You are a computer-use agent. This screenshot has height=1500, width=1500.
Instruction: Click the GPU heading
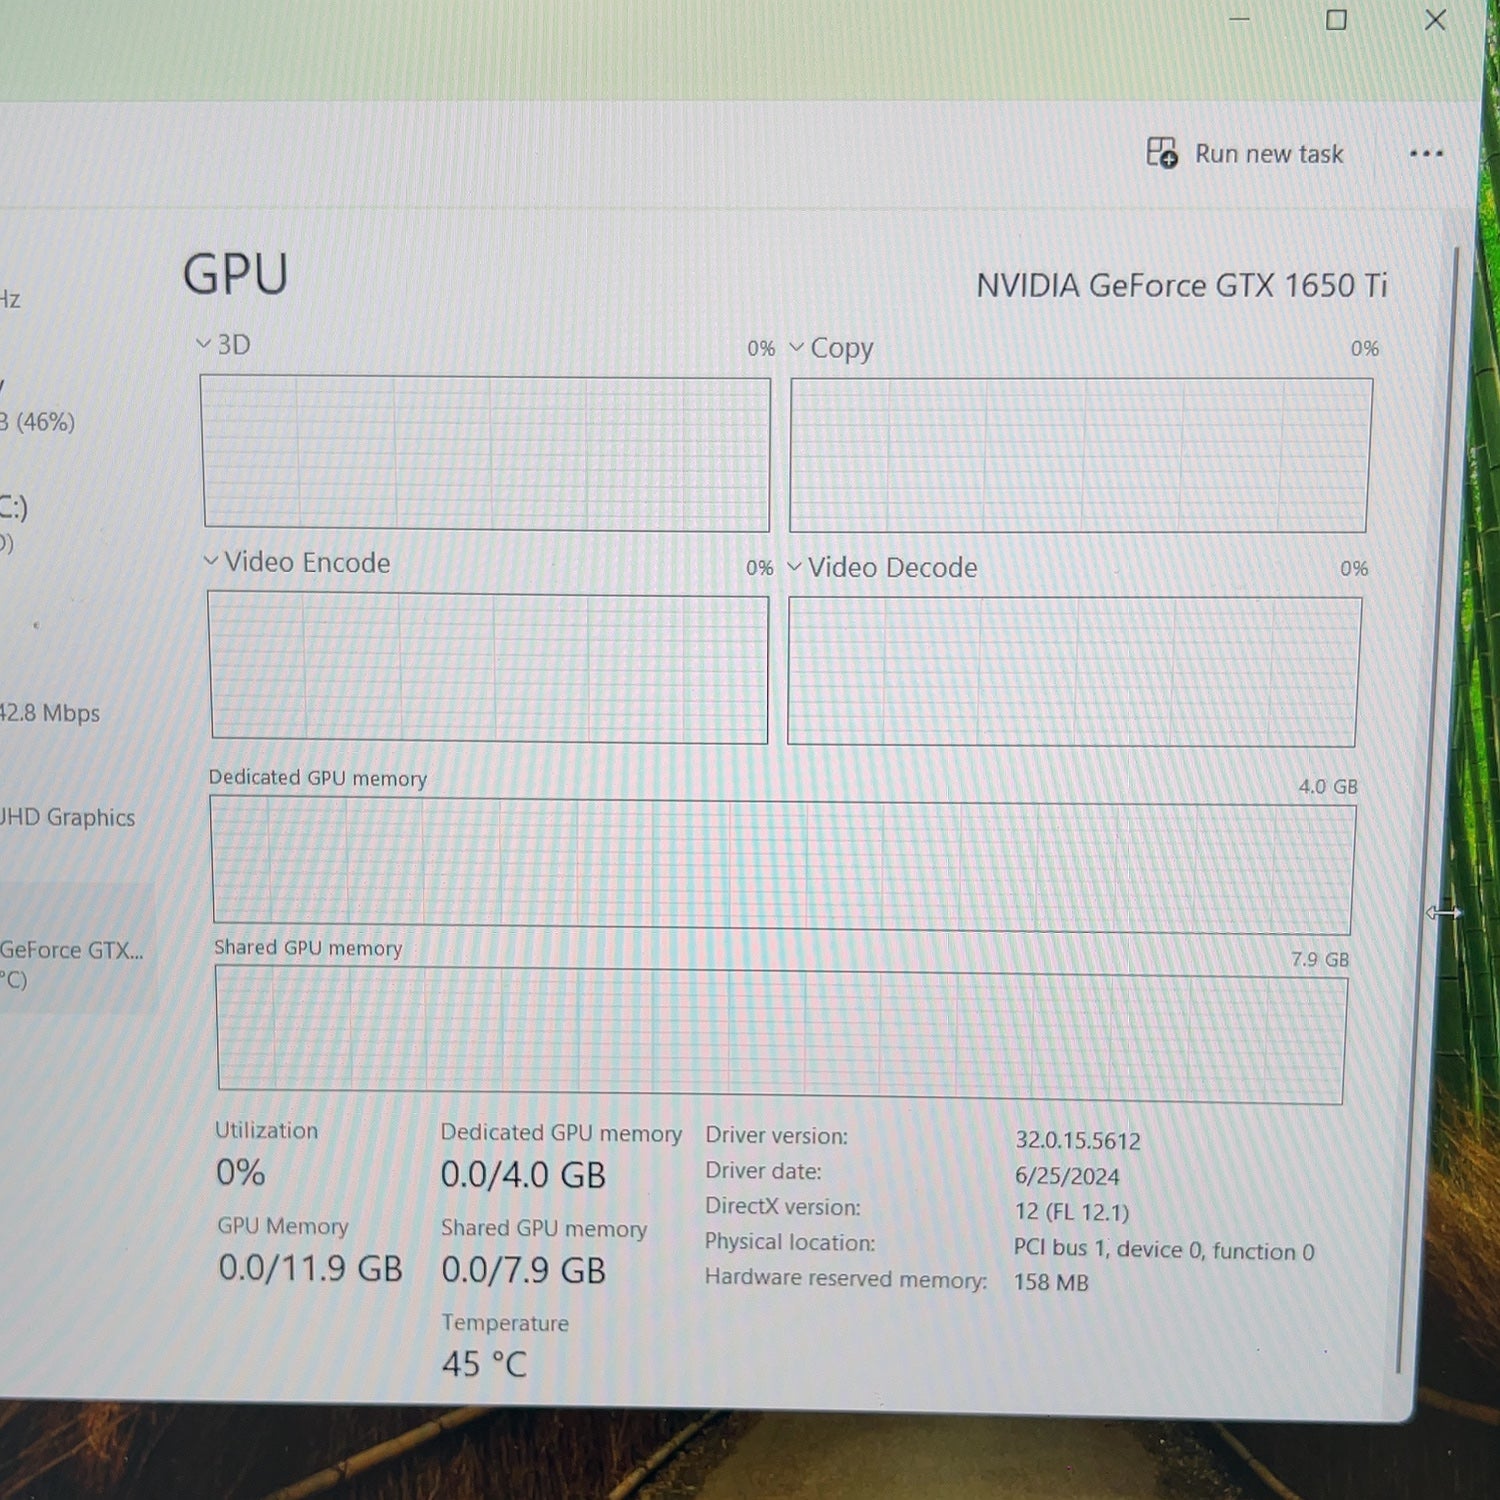(235, 274)
